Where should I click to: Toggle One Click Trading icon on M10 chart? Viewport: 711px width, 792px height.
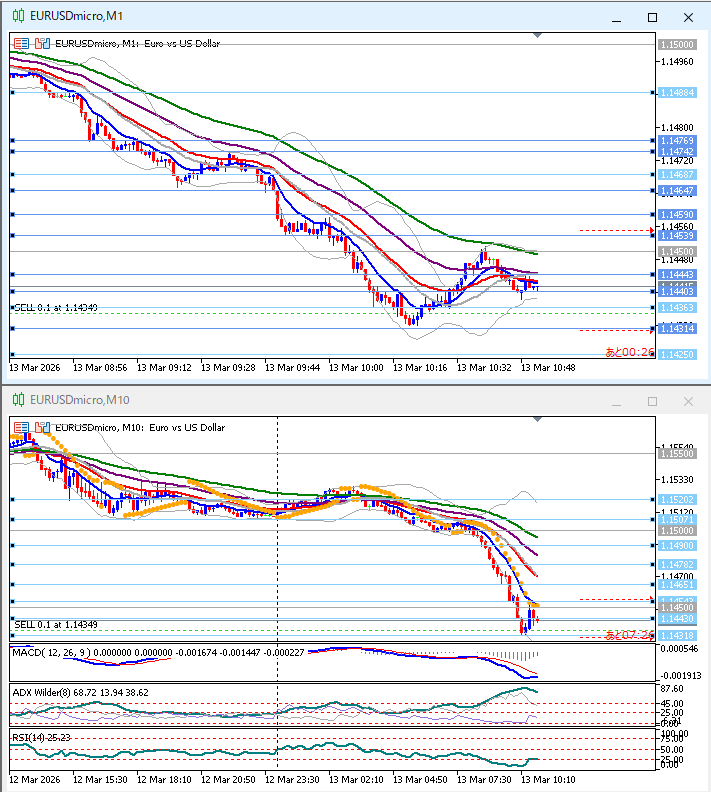click(x=21, y=427)
